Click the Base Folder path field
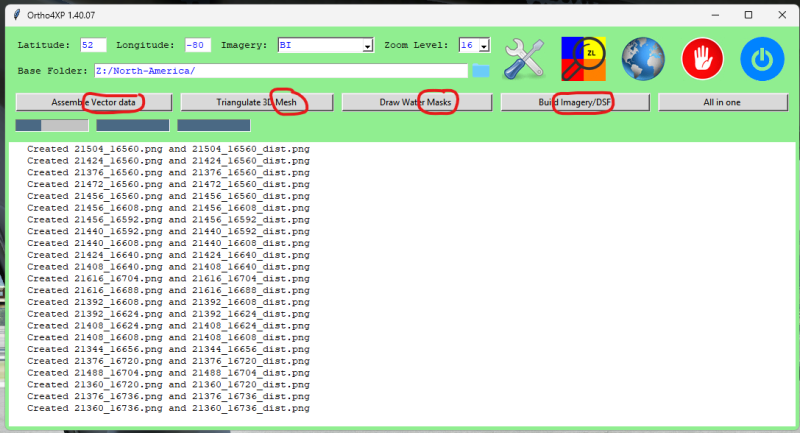The height and width of the screenshot is (433, 800). [x=280, y=71]
